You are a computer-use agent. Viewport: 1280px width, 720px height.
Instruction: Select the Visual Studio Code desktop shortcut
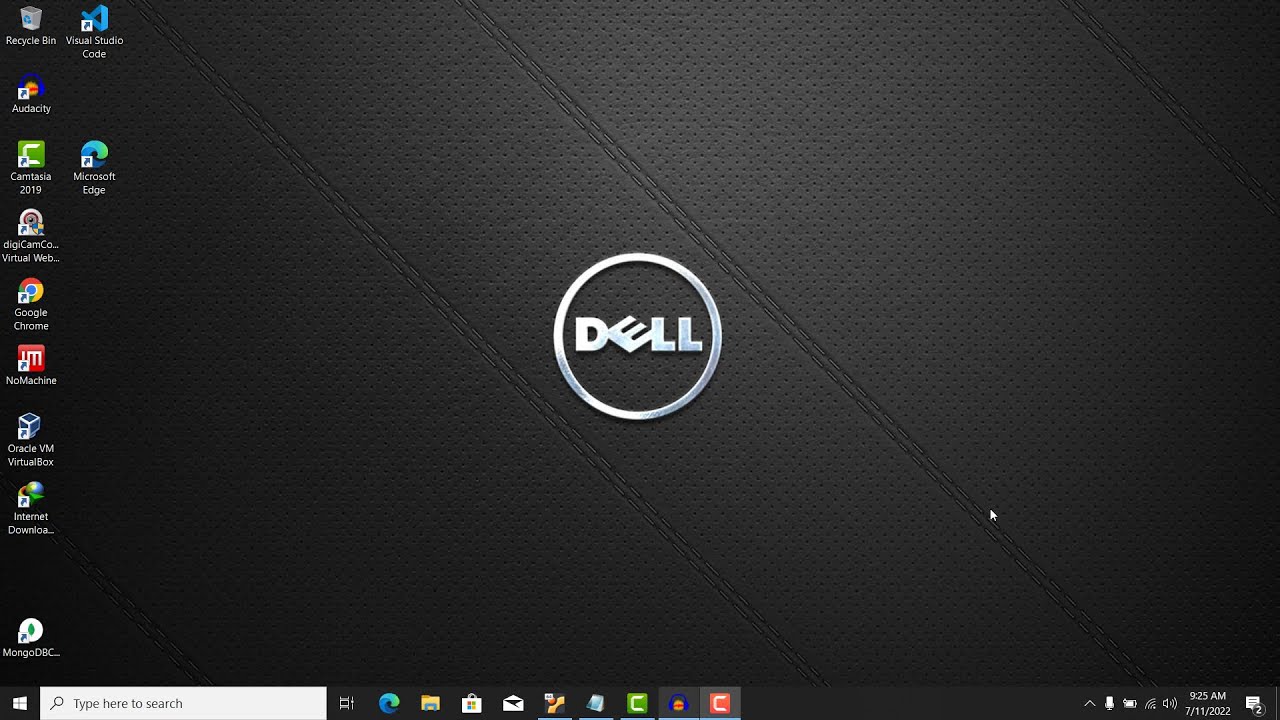click(94, 32)
